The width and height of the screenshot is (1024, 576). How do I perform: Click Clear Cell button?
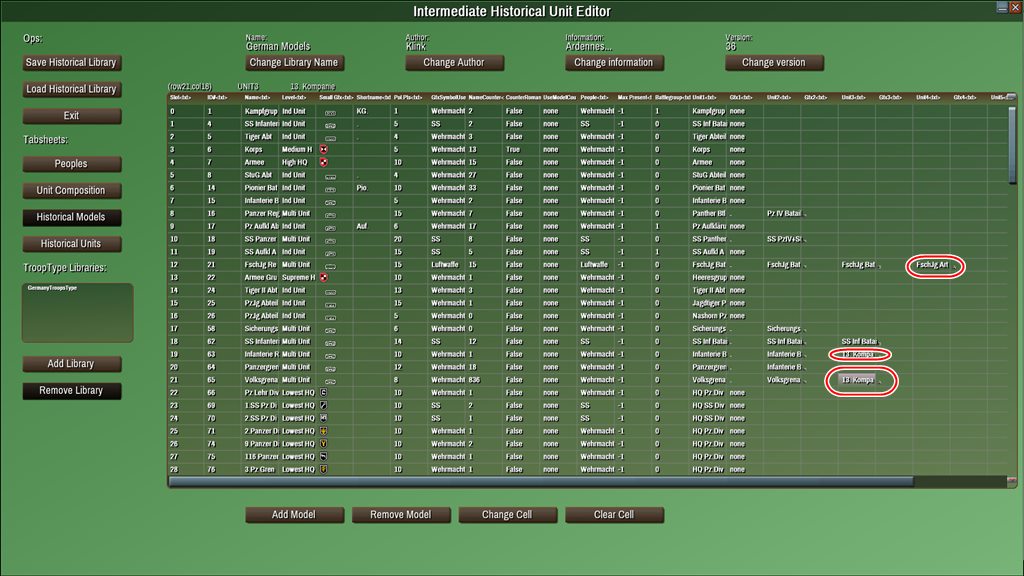pos(614,515)
